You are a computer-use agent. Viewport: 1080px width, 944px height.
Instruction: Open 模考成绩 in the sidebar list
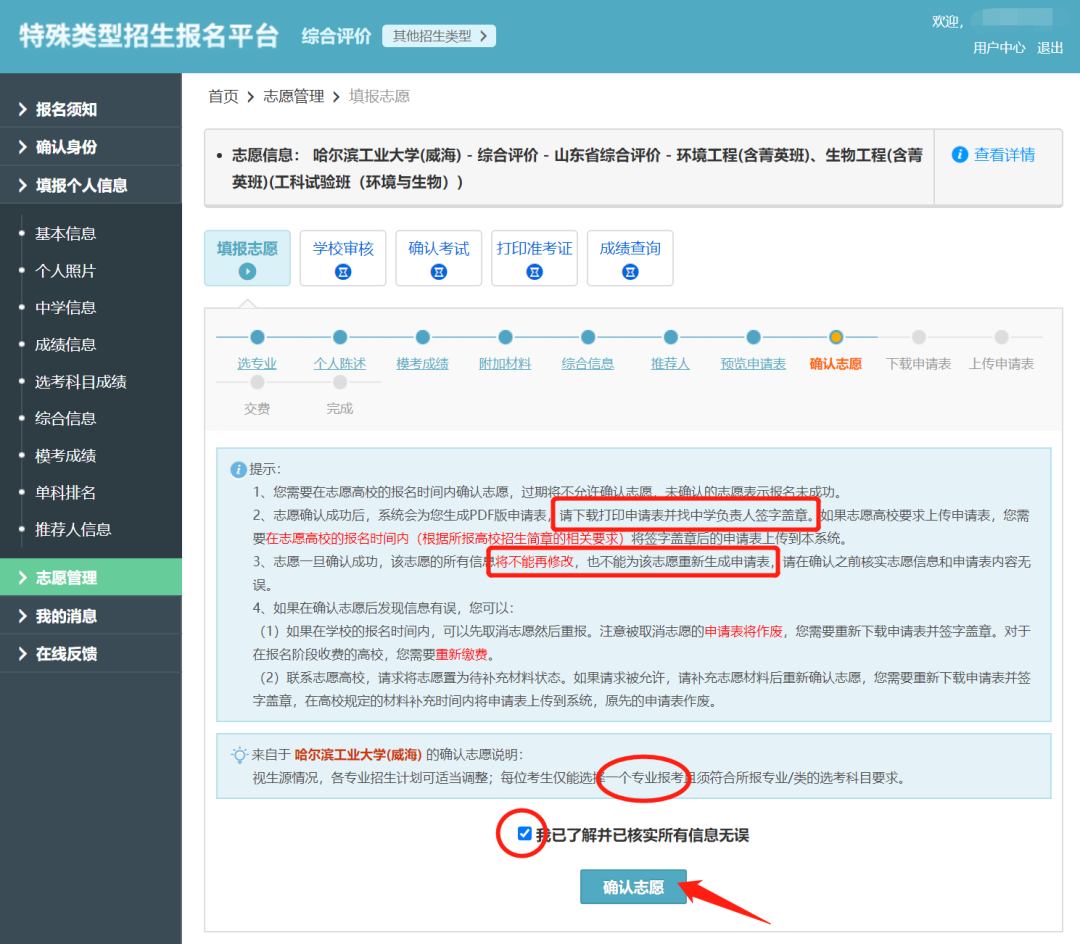tap(65, 455)
